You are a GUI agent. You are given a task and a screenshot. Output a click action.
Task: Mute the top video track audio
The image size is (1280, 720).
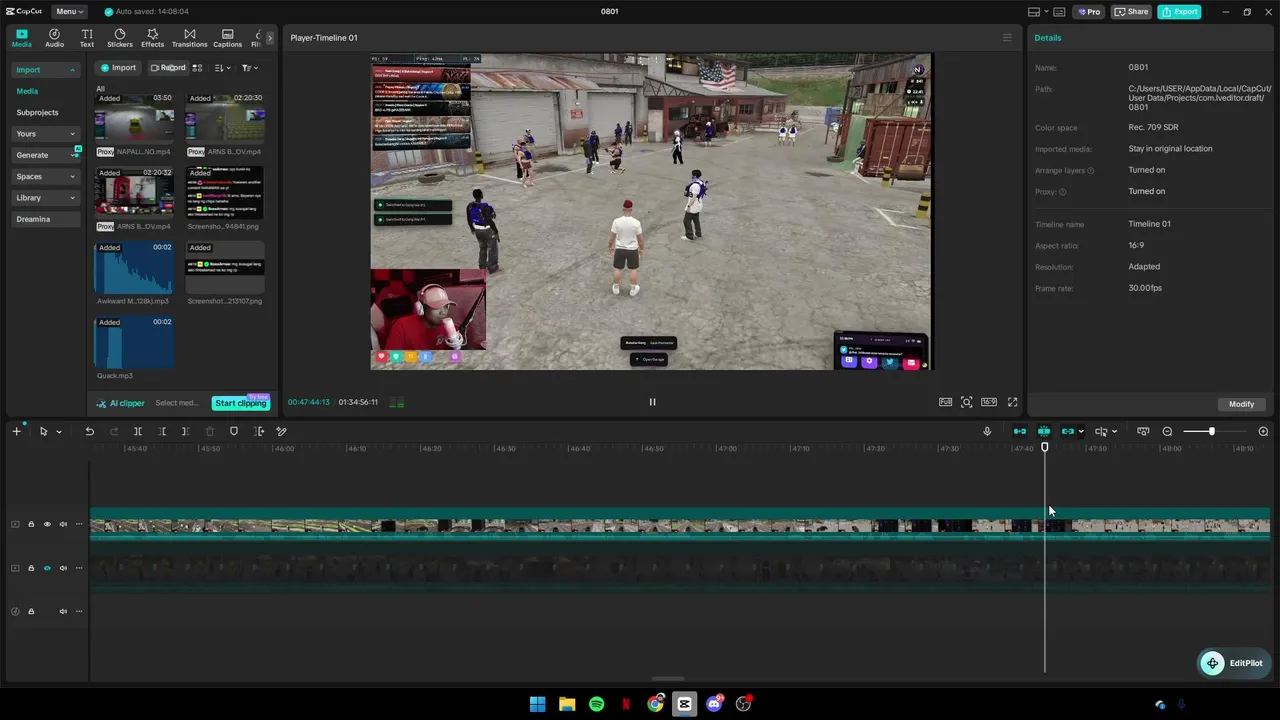pyautogui.click(x=63, y=524)
